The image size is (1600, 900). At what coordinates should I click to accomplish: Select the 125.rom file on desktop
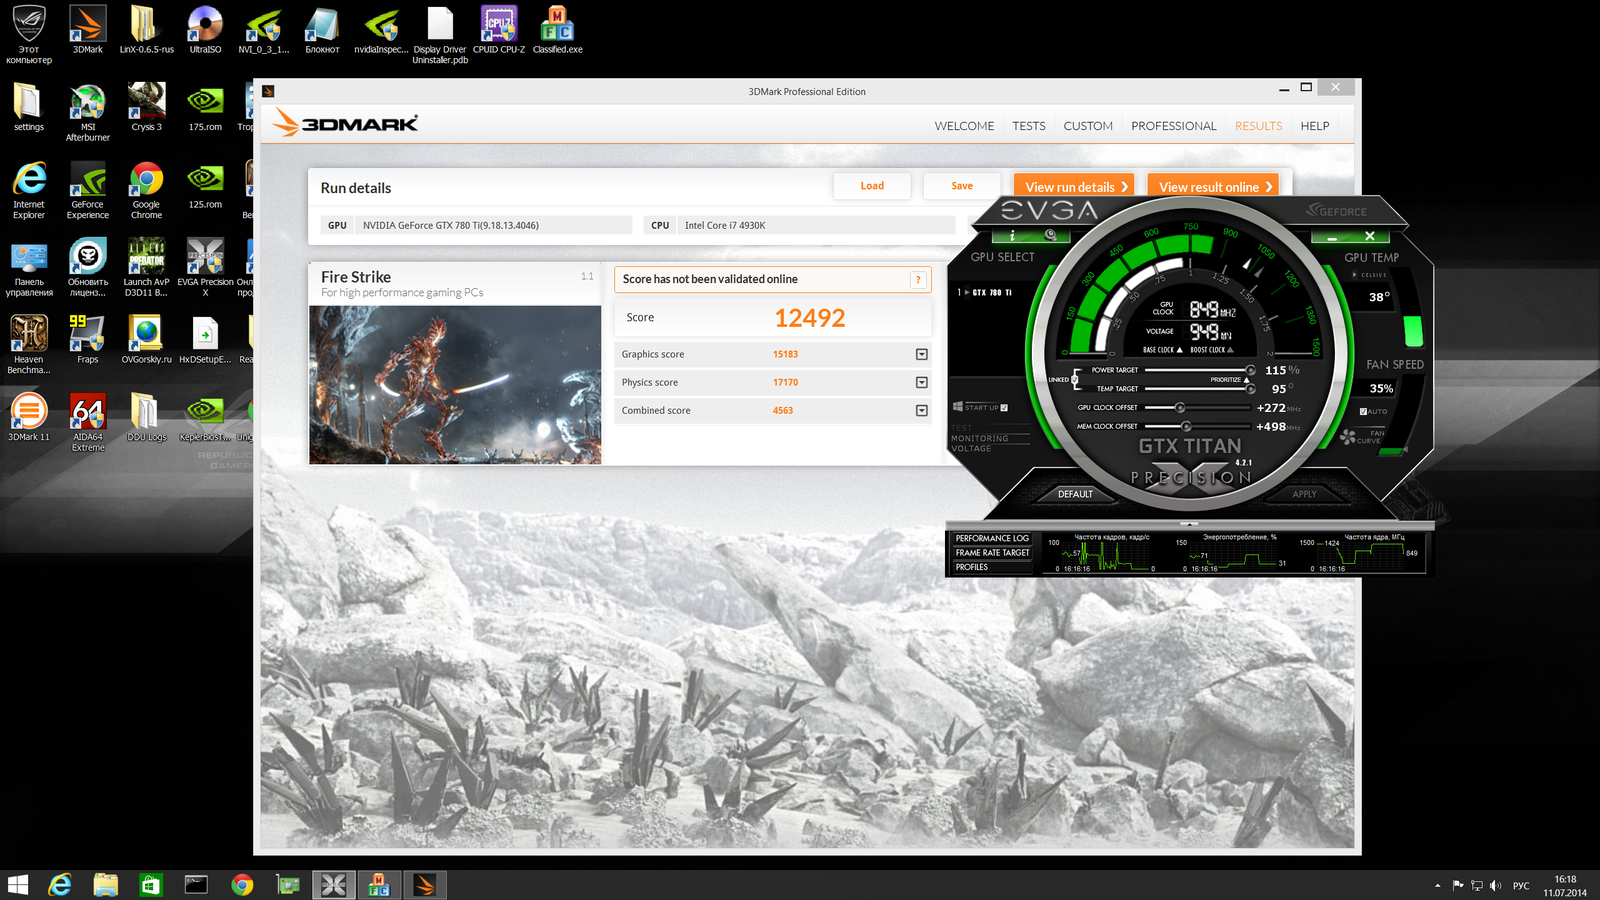coord(205,185)
